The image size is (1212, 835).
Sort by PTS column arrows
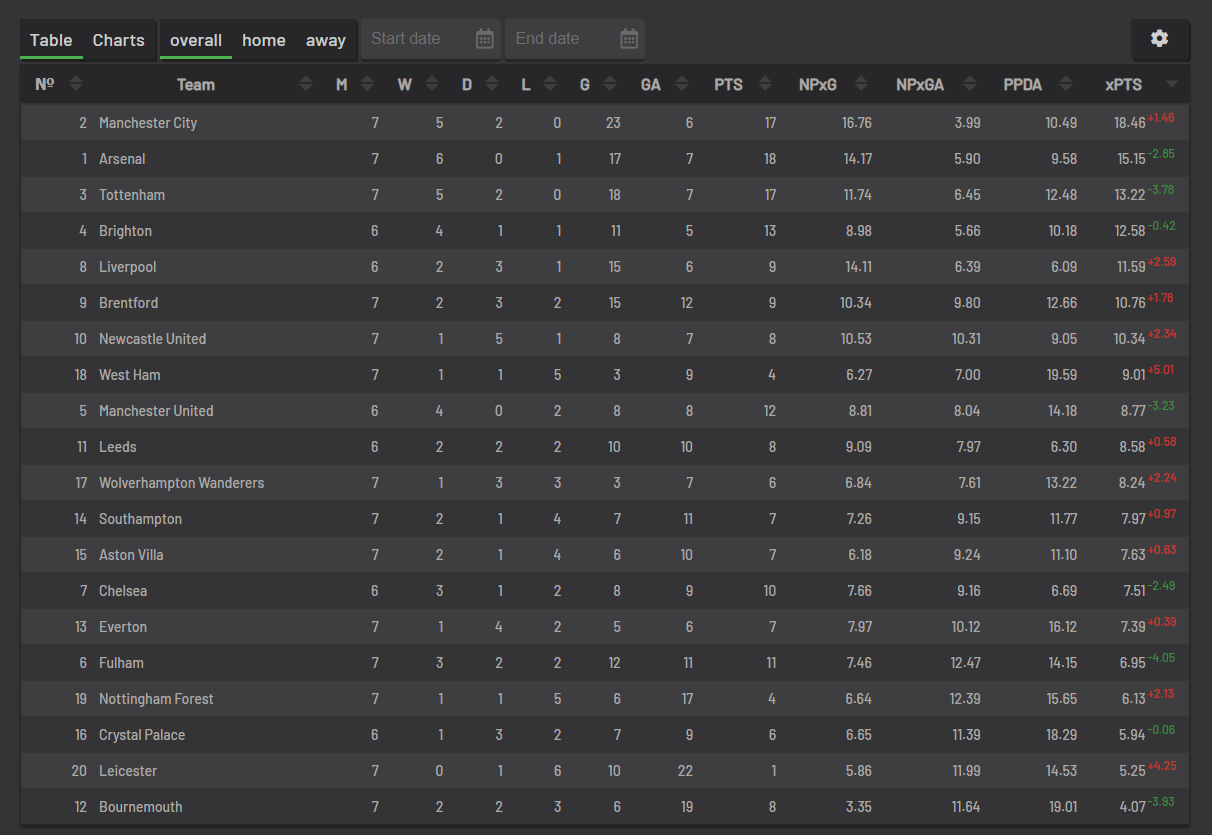click(765, 84)
